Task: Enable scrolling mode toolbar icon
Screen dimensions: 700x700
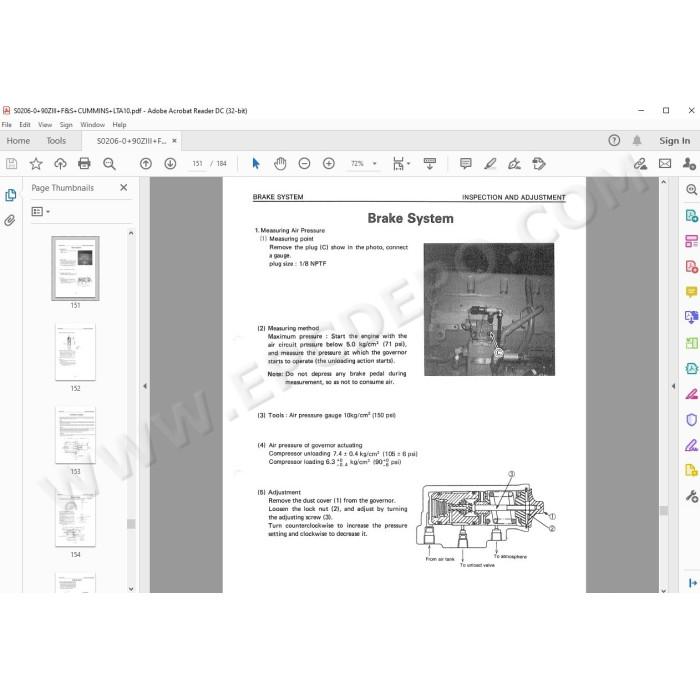Action: point(430,164)
